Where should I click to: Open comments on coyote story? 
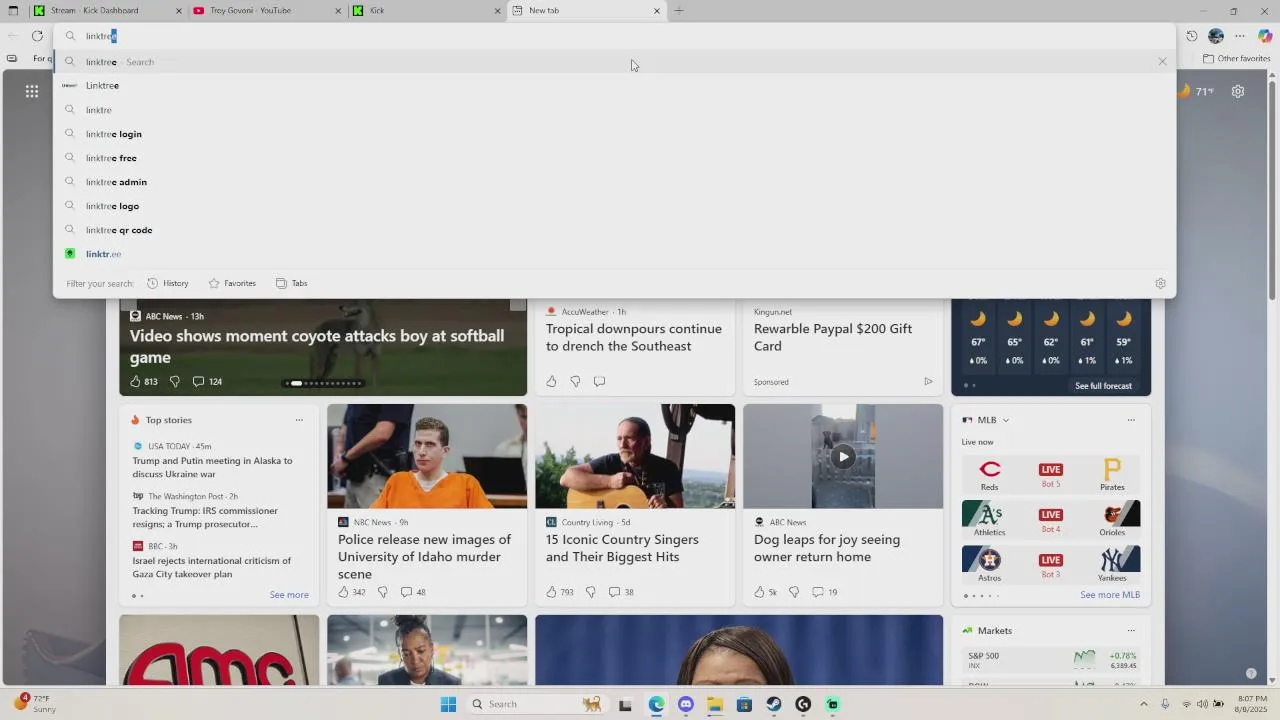point(207,381)
